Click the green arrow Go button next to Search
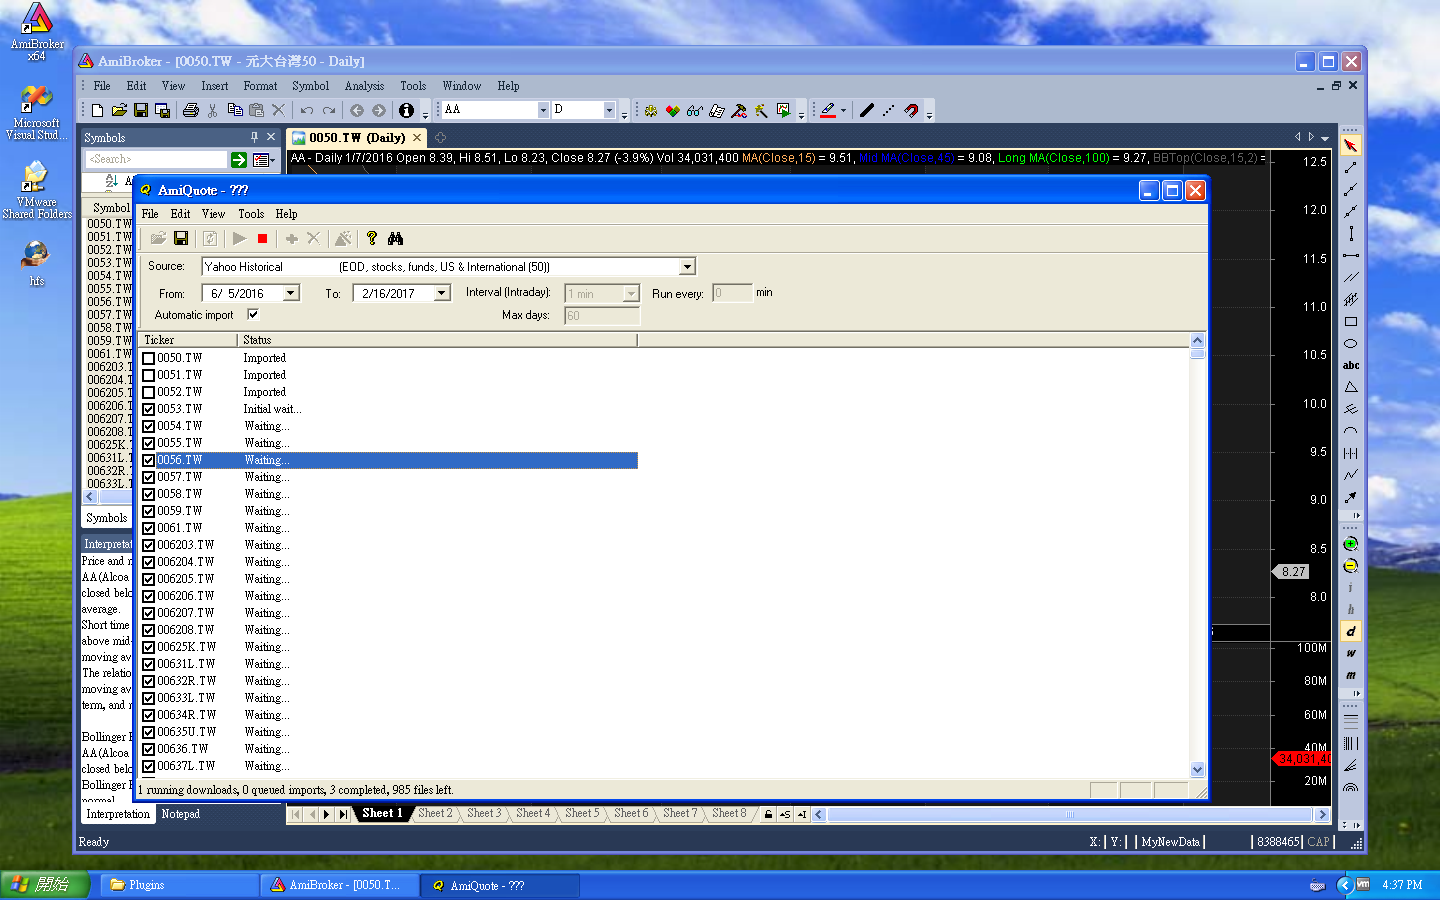Viewport: 1440px width, 900px height. 239,159
